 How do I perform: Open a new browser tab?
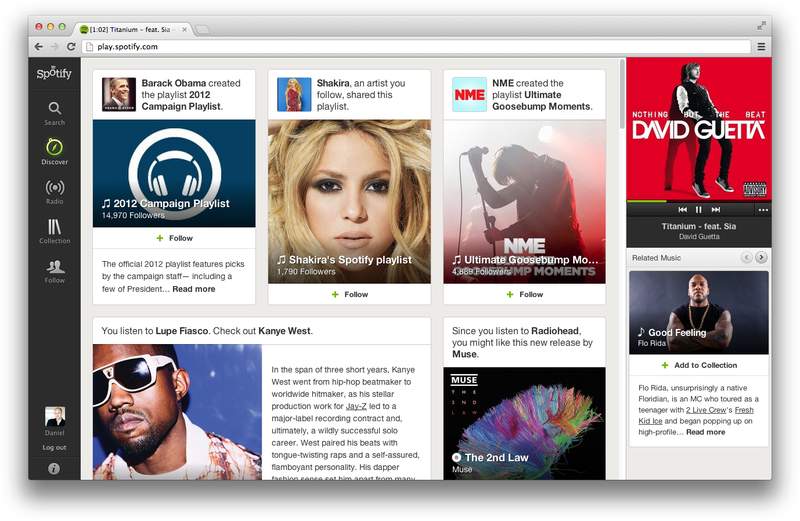point(203,30)
